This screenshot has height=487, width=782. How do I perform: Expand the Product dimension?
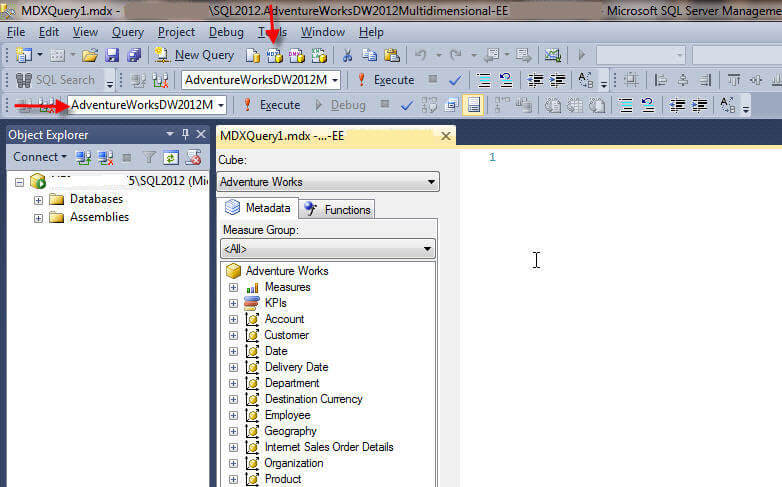pyautogui.click(x=233, y=479)
